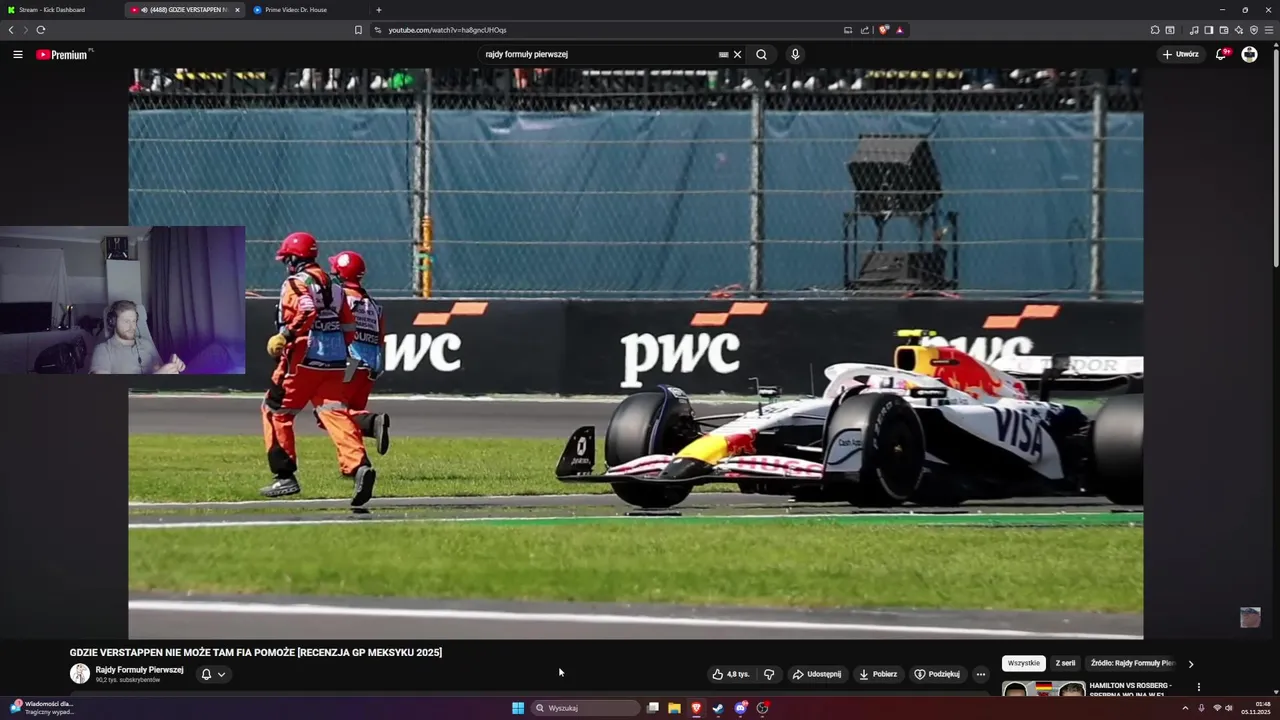This screenshot has width=1280, height=720.
Task: Select Źródło: Rajdy Formuły Pierwszej chip
Action: [x=1132, y=663]
